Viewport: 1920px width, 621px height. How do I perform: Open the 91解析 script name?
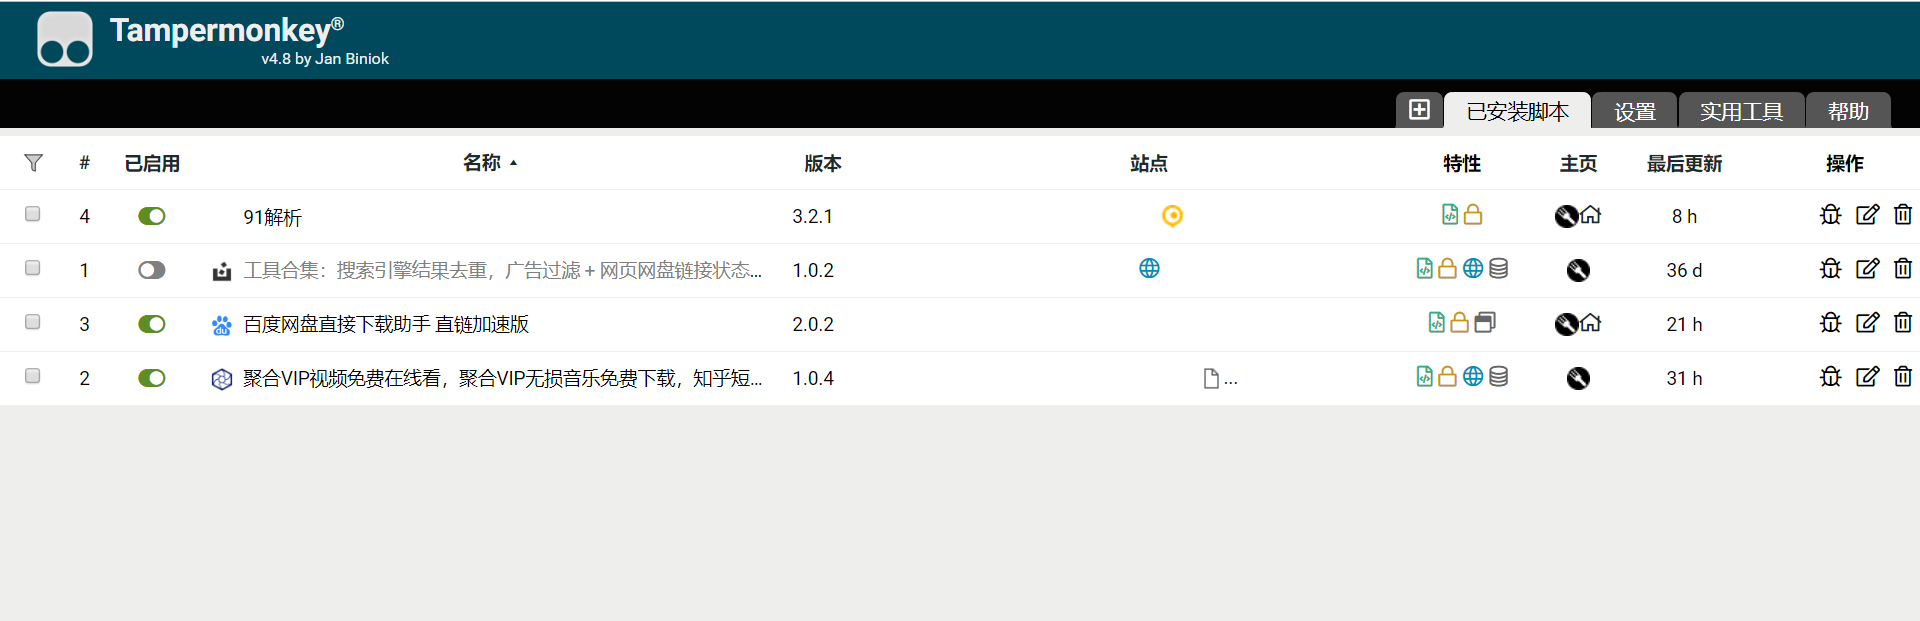pos(272,217)
